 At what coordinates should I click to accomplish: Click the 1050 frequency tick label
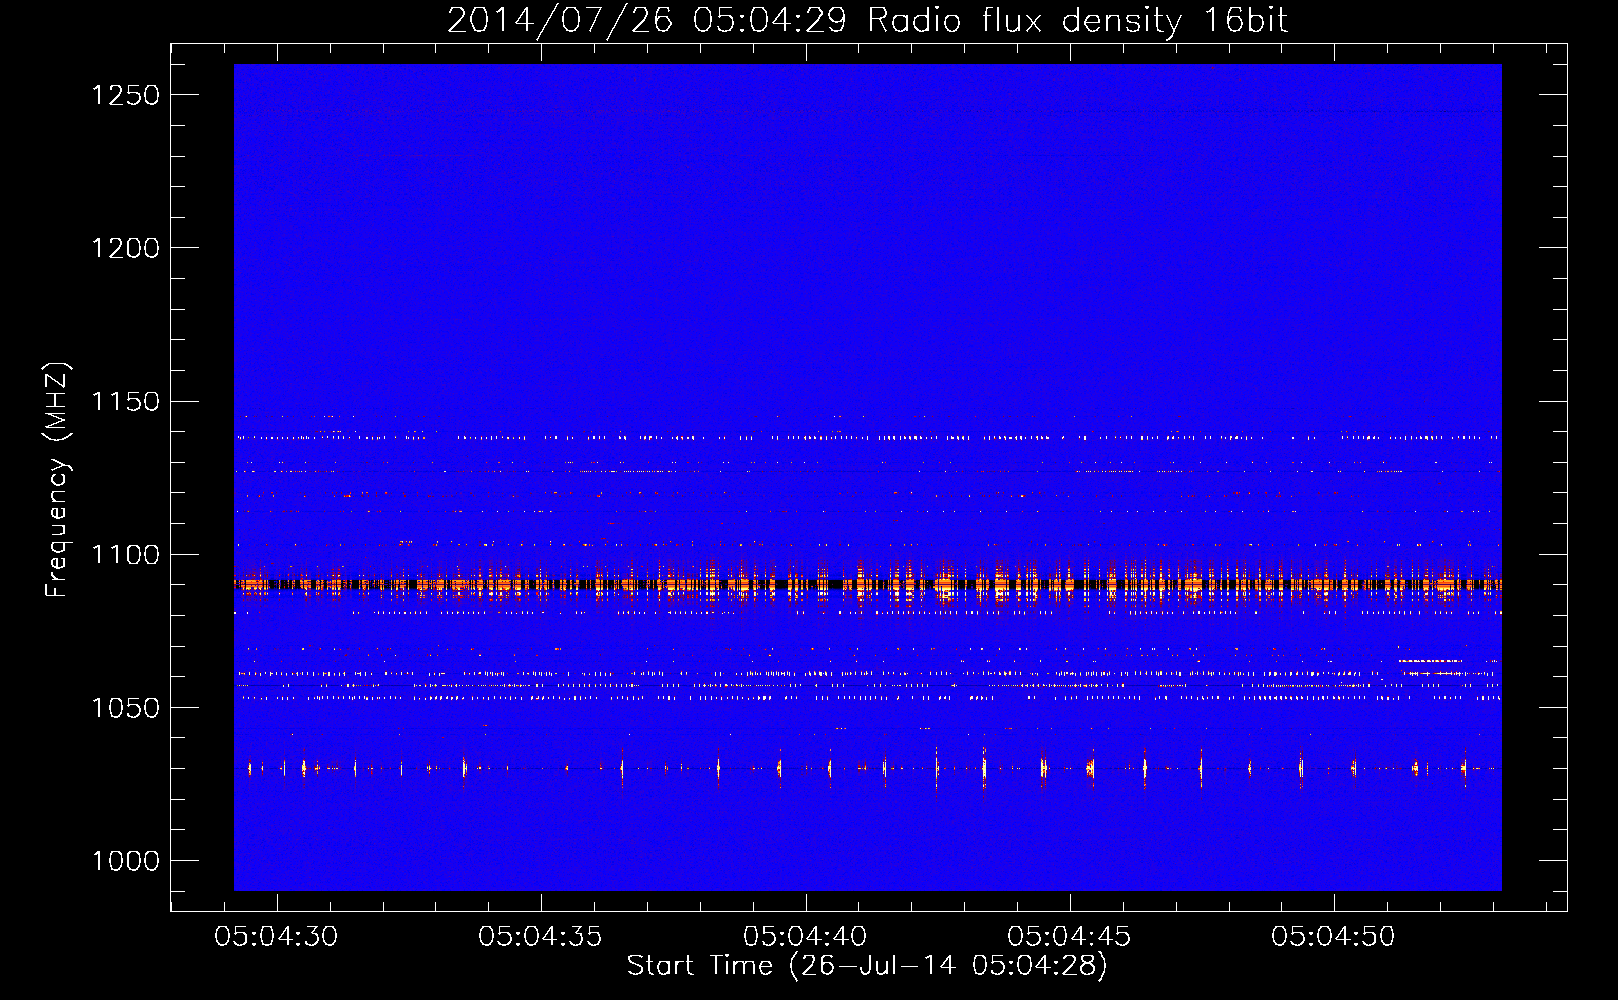pyautogui.click(x=125, y=708)
